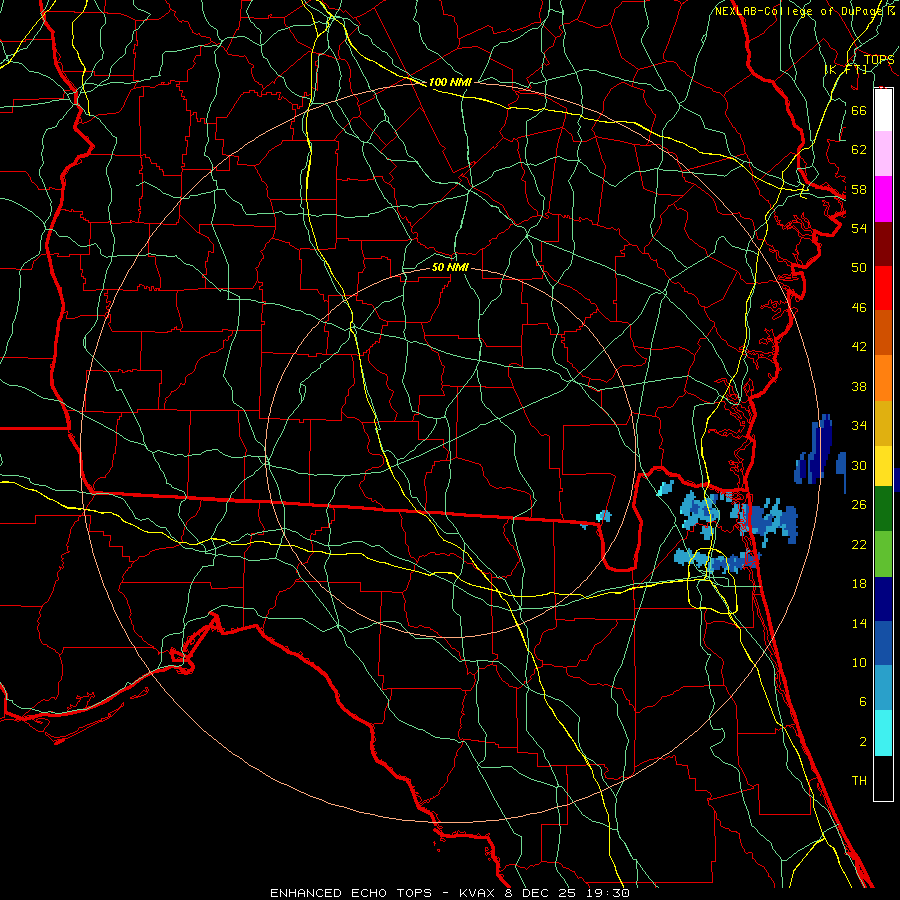Click the legend value '6'

[863, 701]
